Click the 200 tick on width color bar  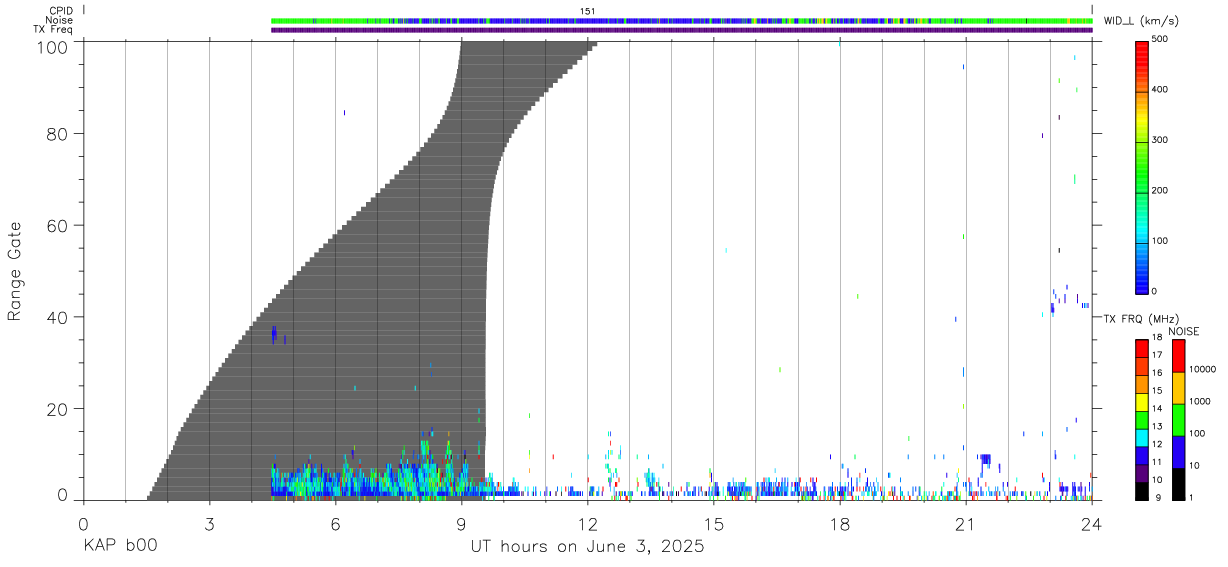click(x=1162, y=190)
